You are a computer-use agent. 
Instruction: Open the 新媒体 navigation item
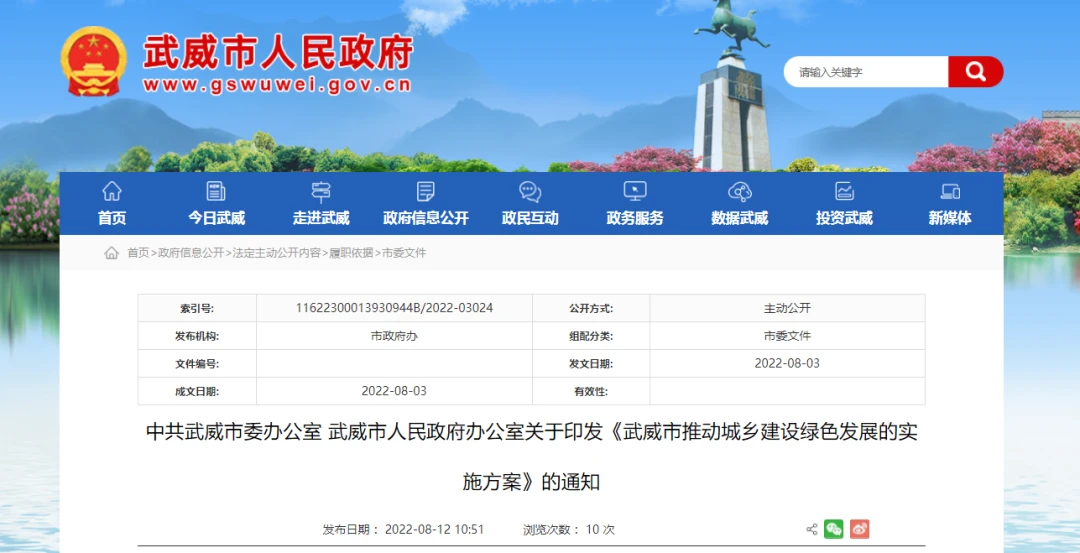coord(949,204)
